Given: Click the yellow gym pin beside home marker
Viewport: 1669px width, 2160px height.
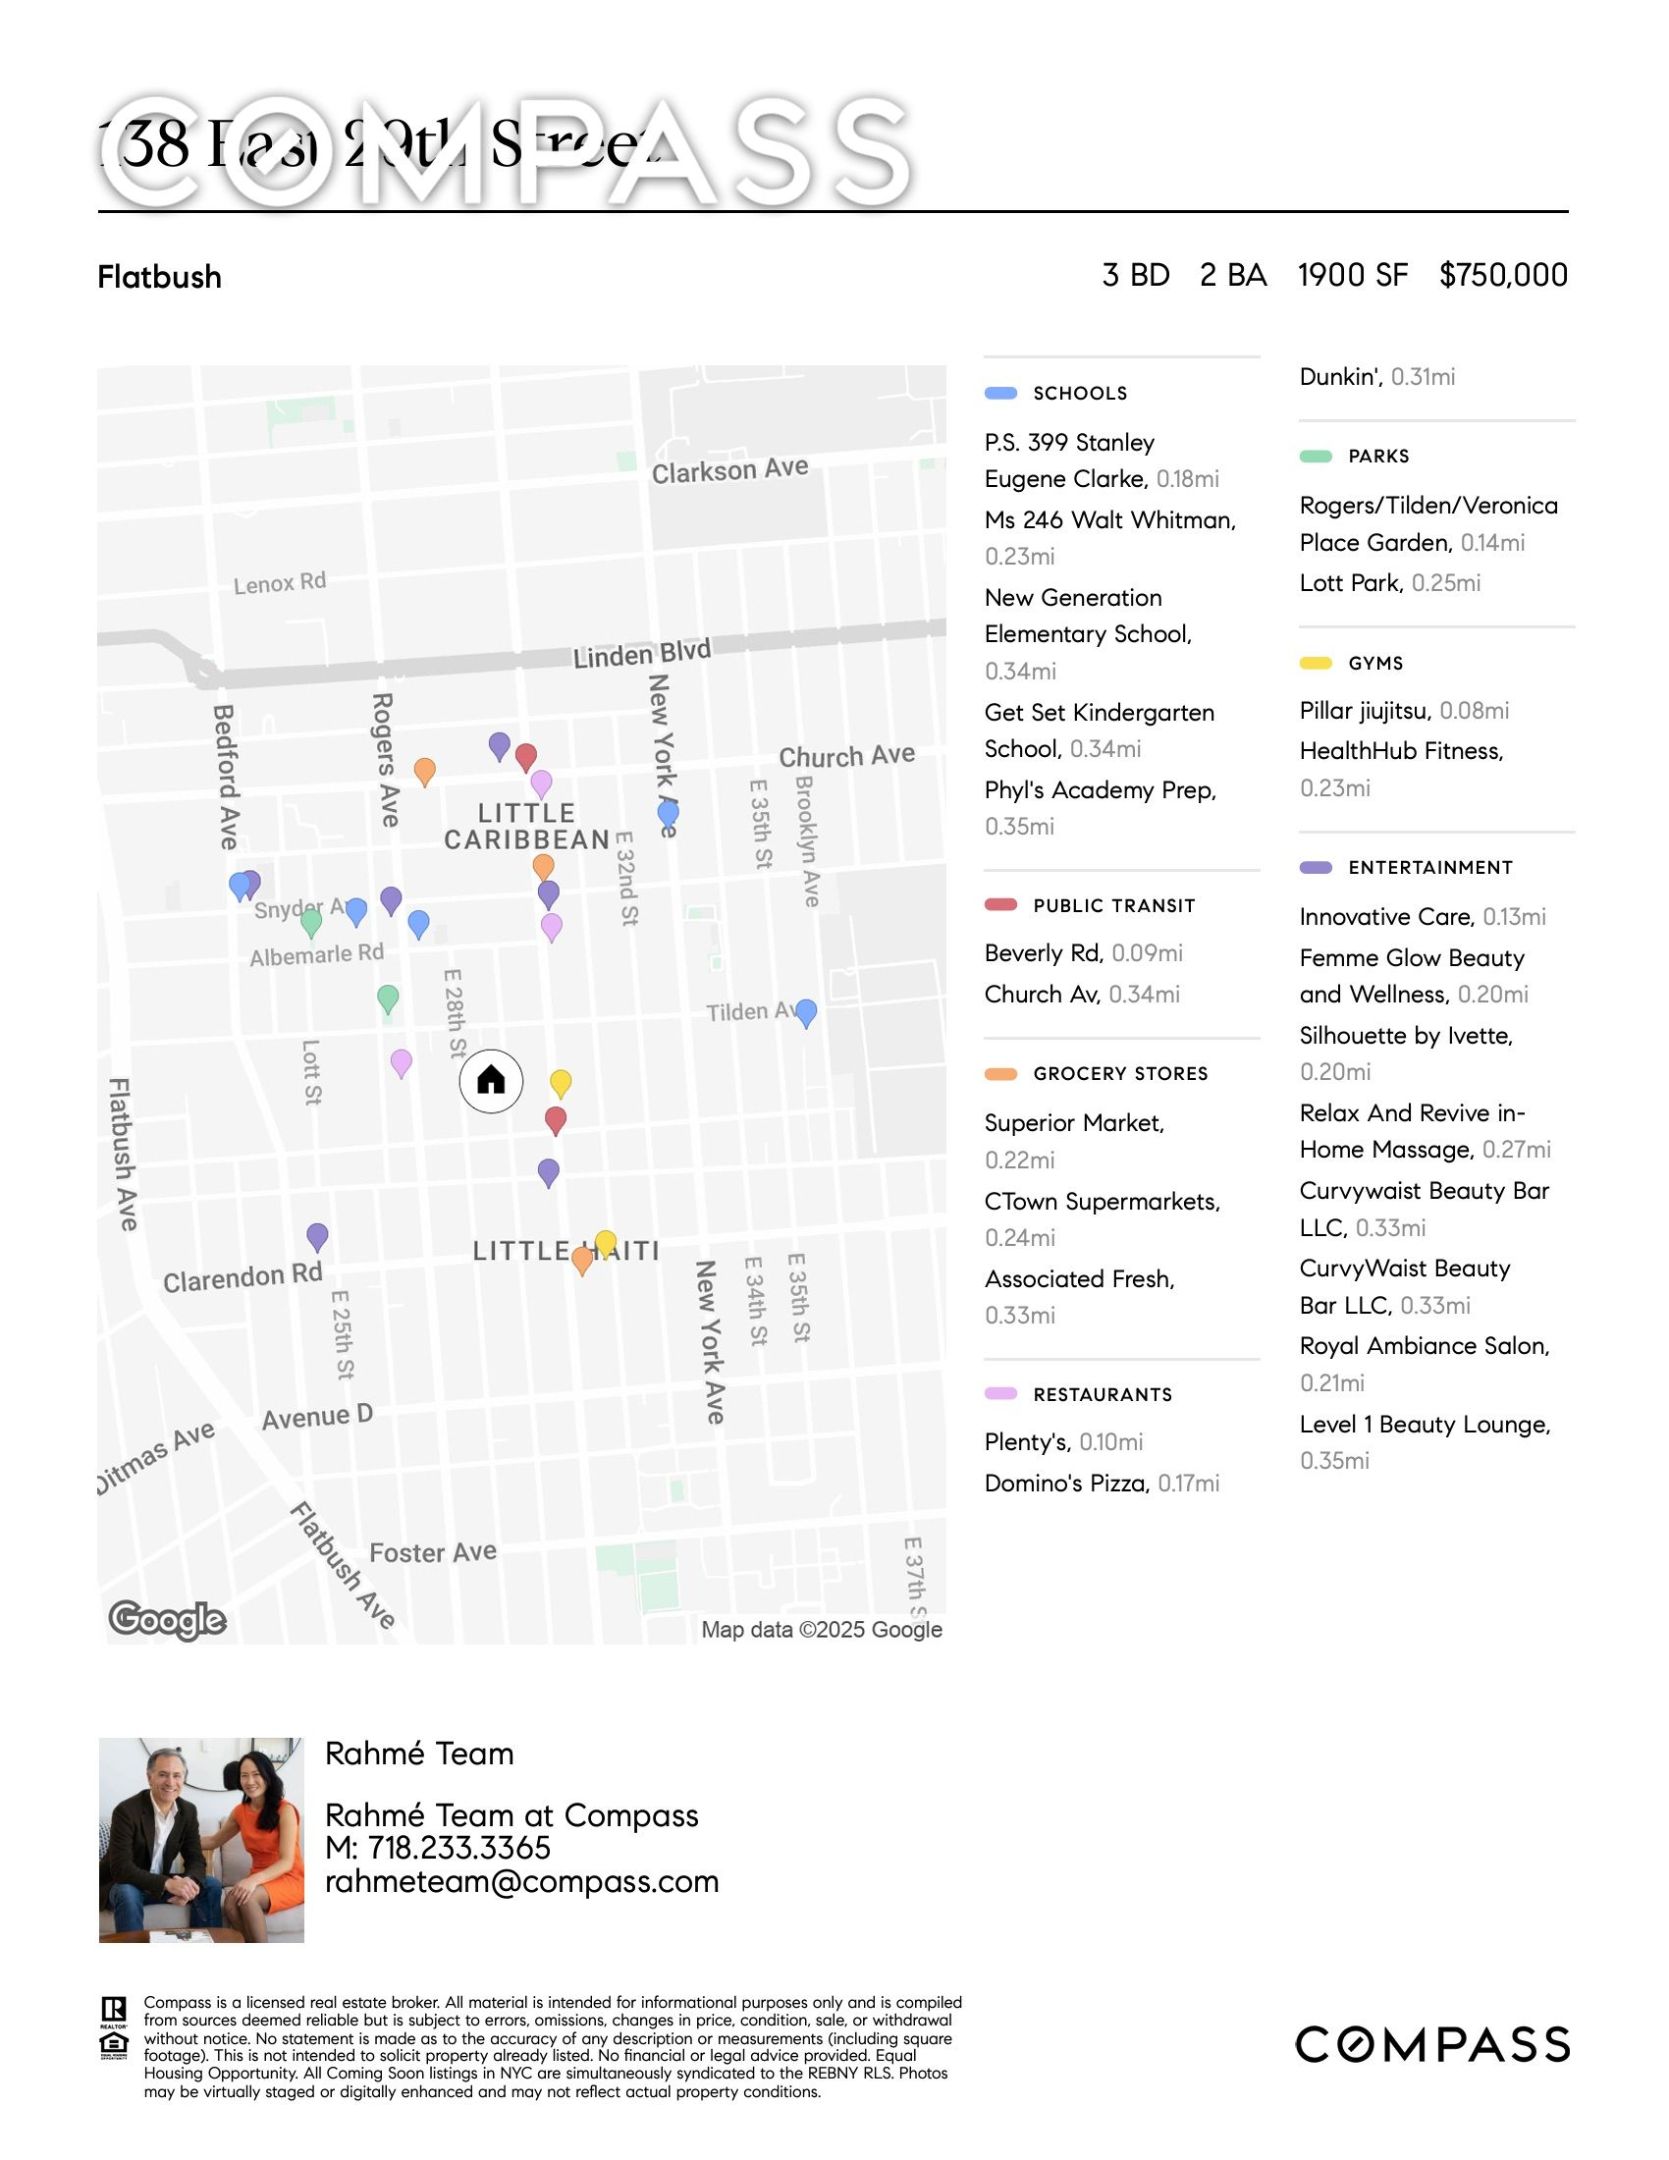Looking at the screenshot, I should (x=561, y=1083).
